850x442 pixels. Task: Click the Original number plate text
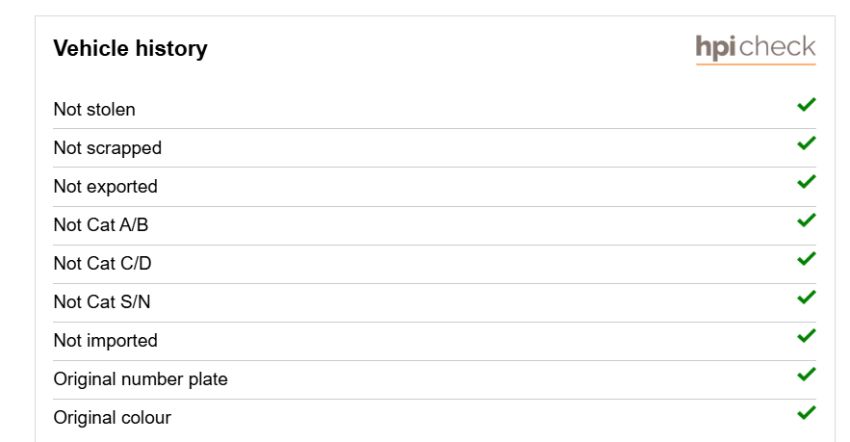(140, 380)
